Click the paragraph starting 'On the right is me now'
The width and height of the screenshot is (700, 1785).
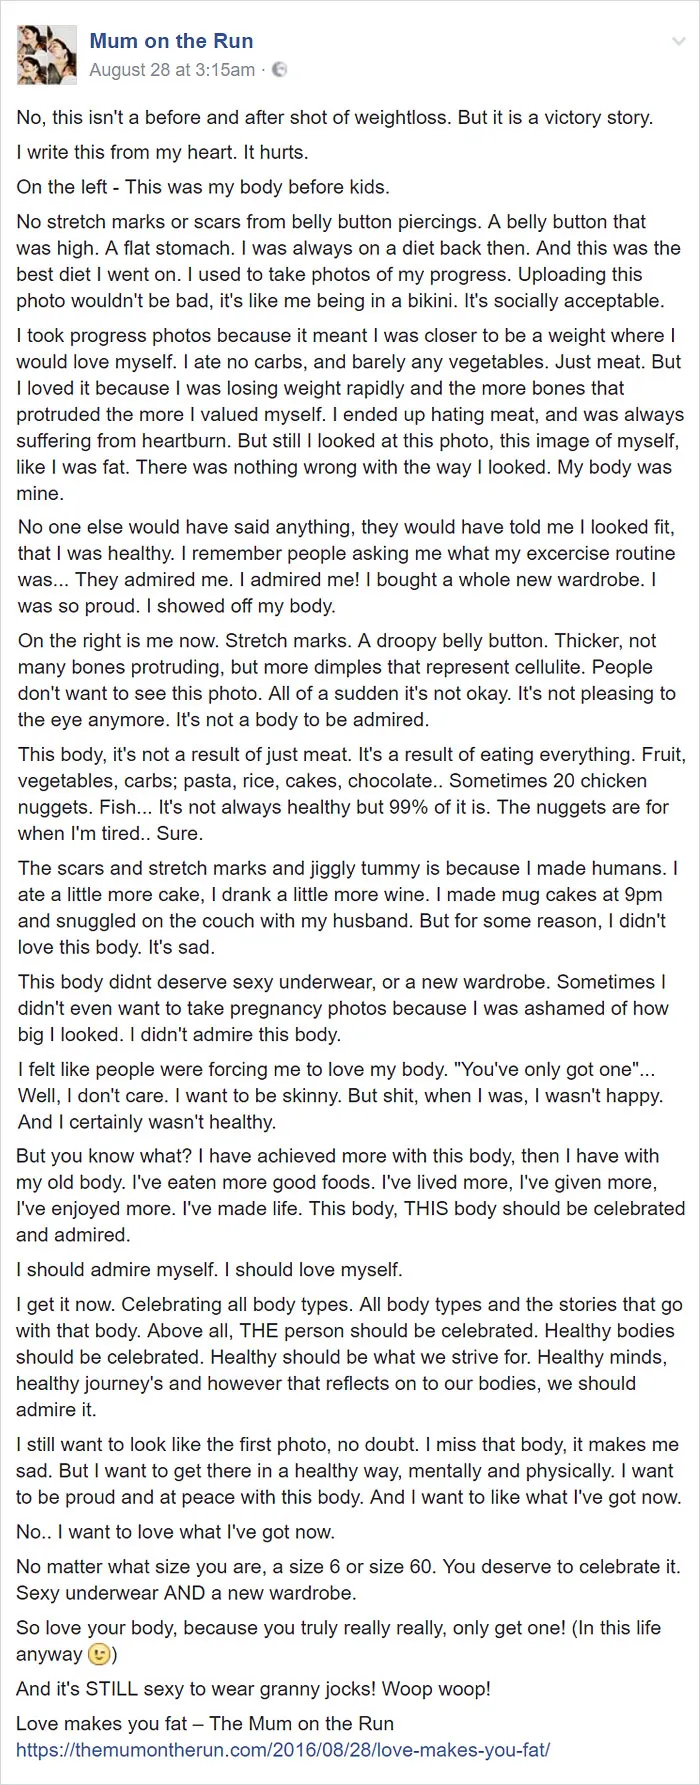347,680
